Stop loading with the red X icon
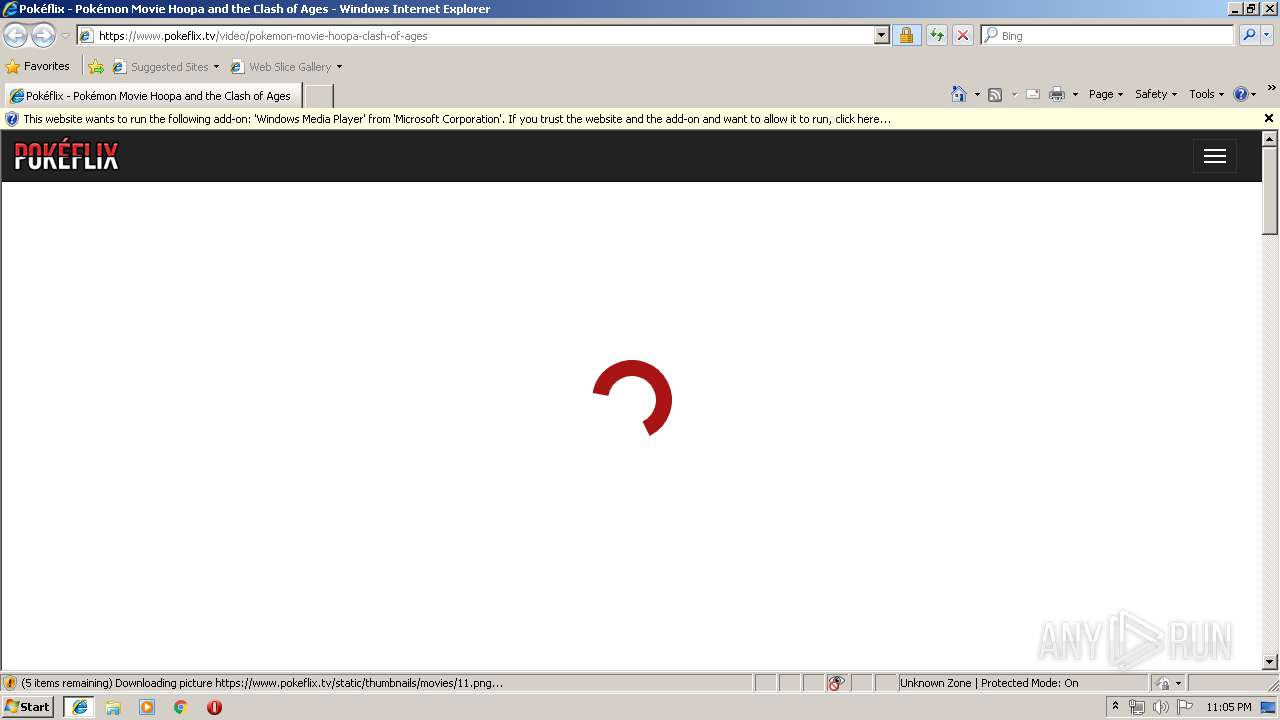The width and height of the screenshot is (1280, 720). [x=962, y=36]
